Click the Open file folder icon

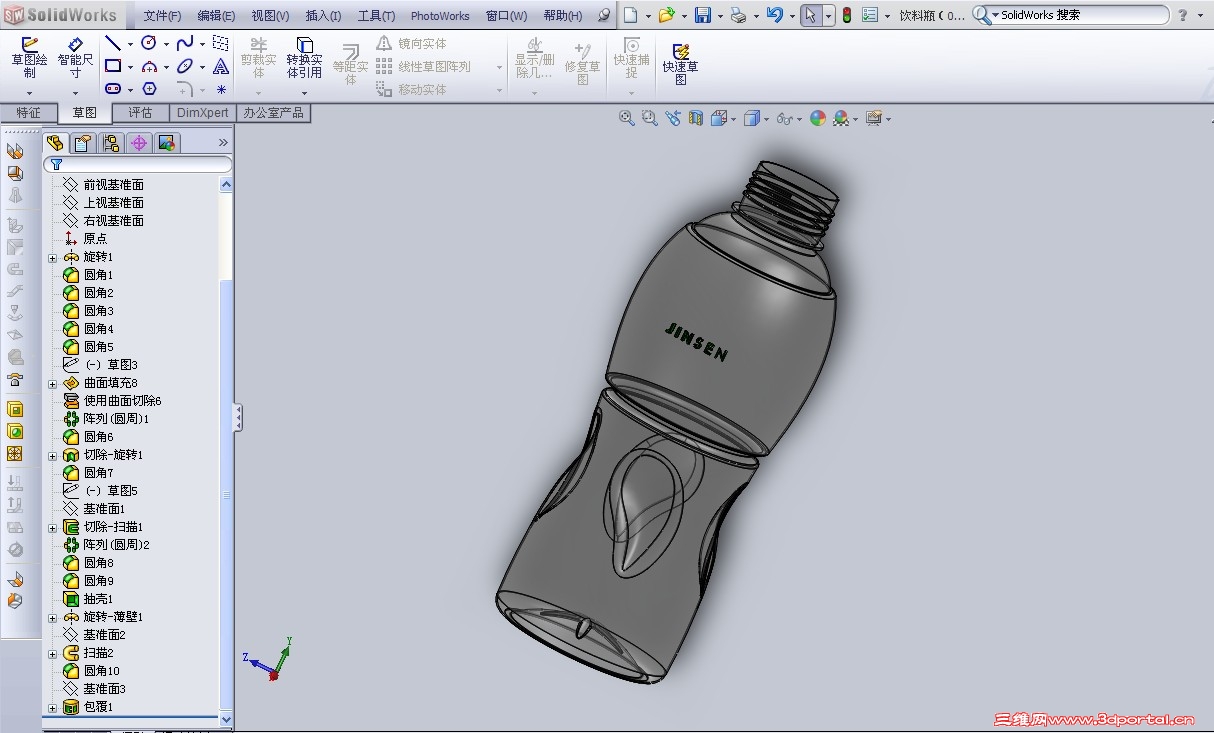tap(666, 15)
